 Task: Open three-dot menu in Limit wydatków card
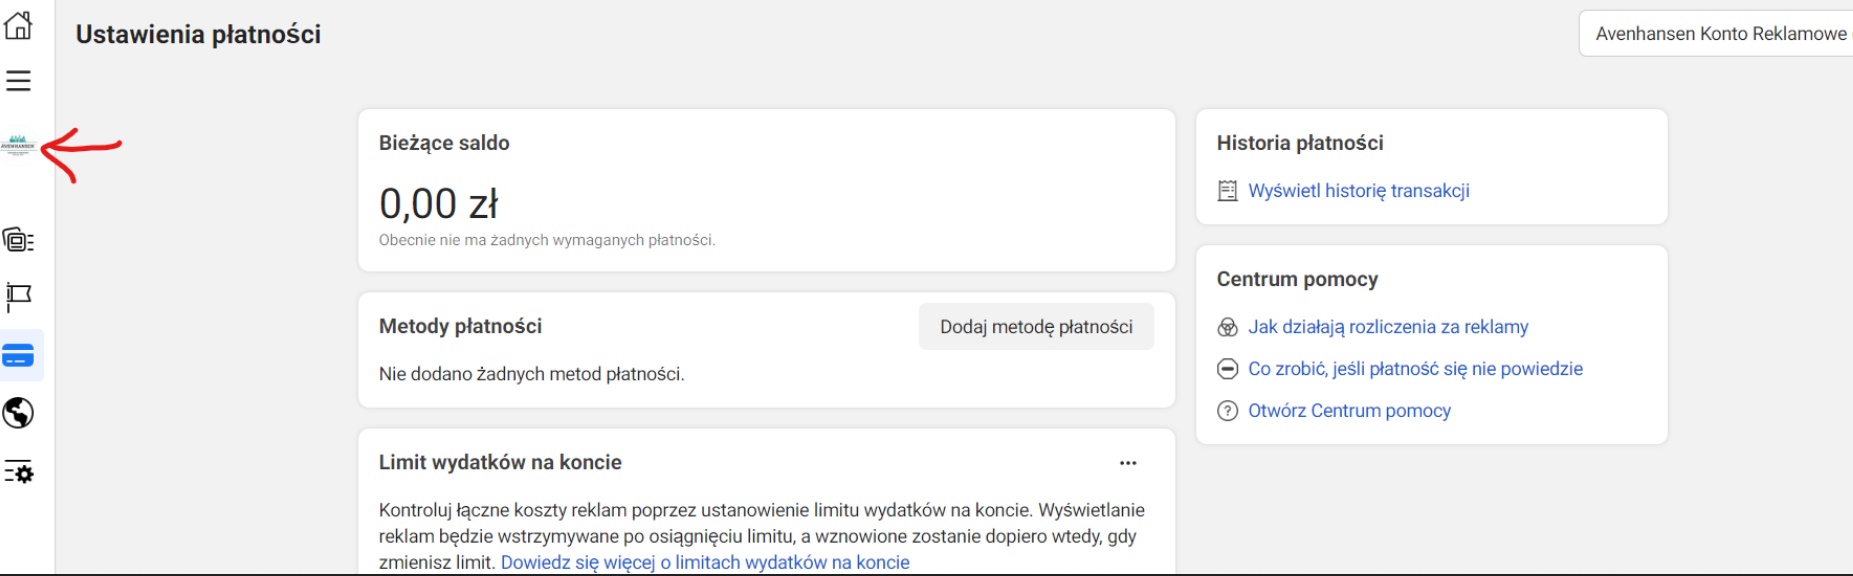(x=1128, y=463)
